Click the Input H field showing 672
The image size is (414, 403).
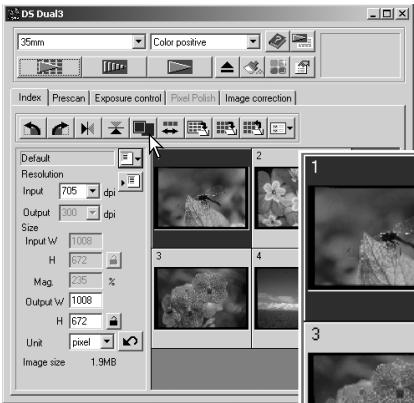pos(86,260)
